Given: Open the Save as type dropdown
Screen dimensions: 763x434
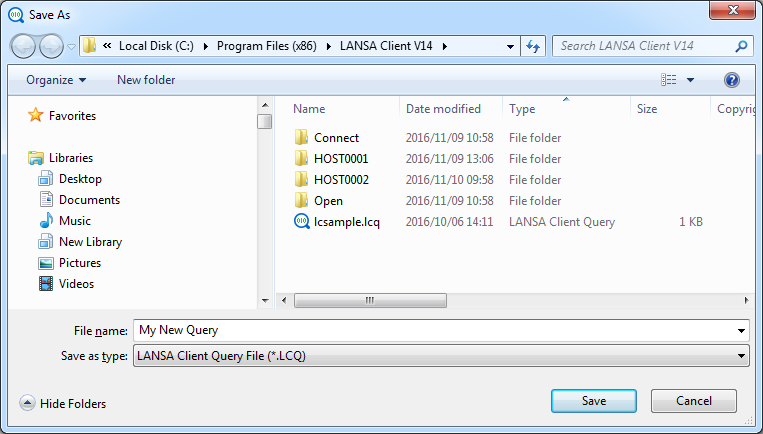Looking at the screenshot, I should click(x=740, y=355).
